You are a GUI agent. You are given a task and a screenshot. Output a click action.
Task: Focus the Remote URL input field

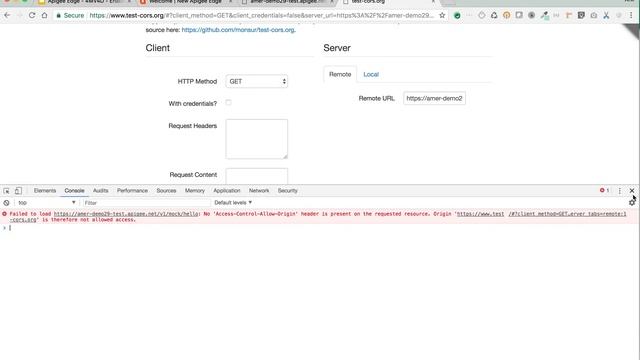434,98
